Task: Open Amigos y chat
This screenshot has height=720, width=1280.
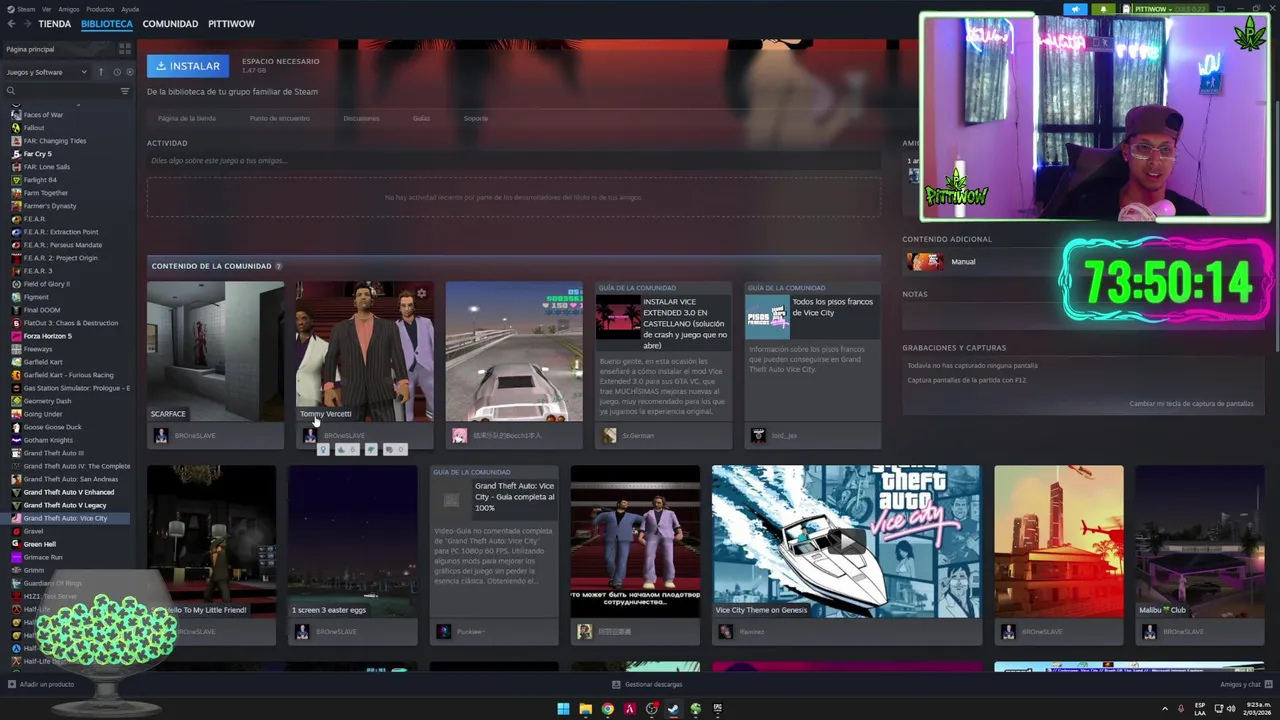Action: (x=1245, y=685)
